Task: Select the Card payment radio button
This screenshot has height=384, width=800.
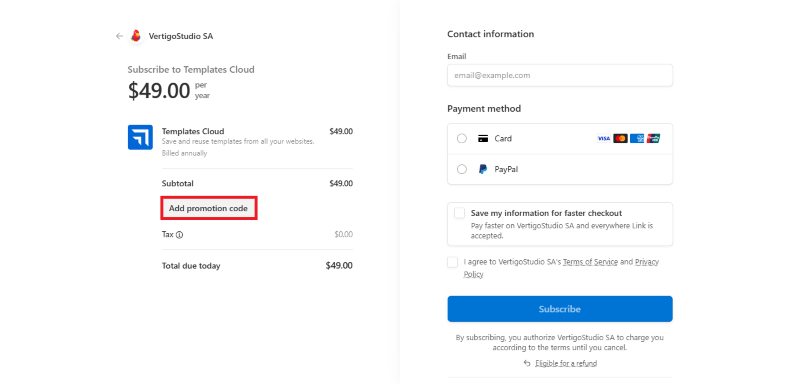Action: (x=462, y=139)
